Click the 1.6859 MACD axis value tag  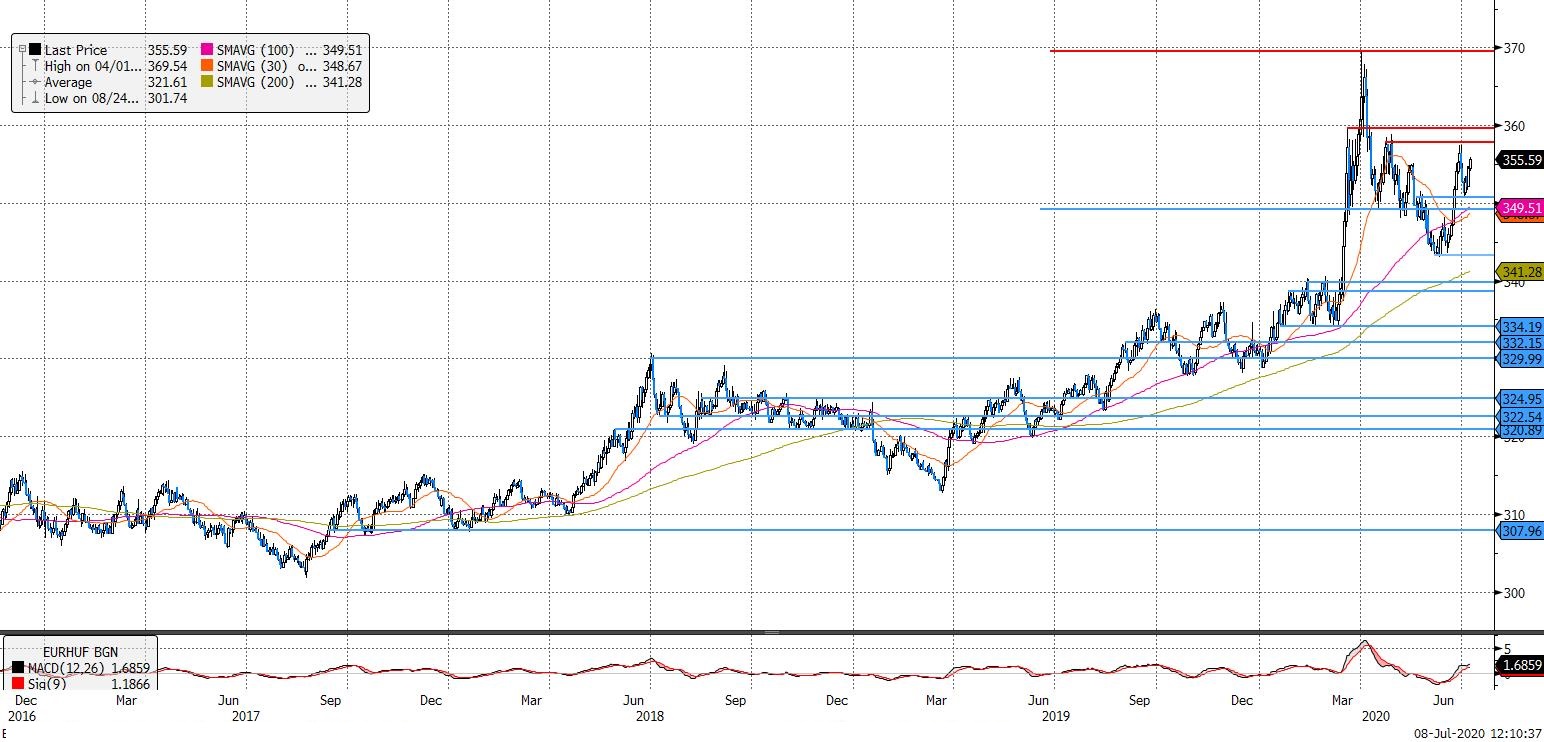click(1519, 664)
